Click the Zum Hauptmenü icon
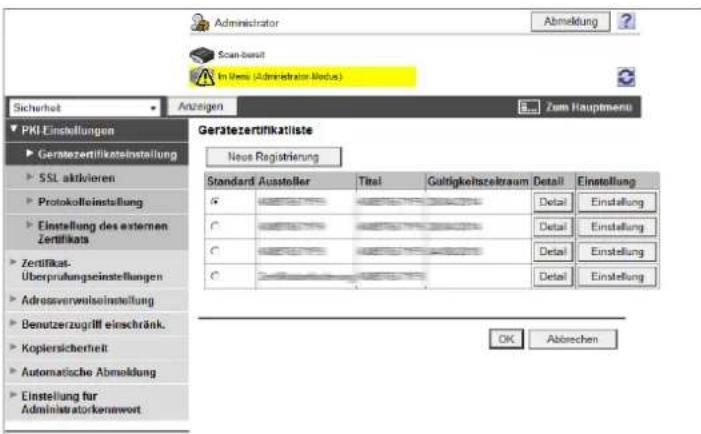Screen dimensions: 701x434 [x=529, y=107]
